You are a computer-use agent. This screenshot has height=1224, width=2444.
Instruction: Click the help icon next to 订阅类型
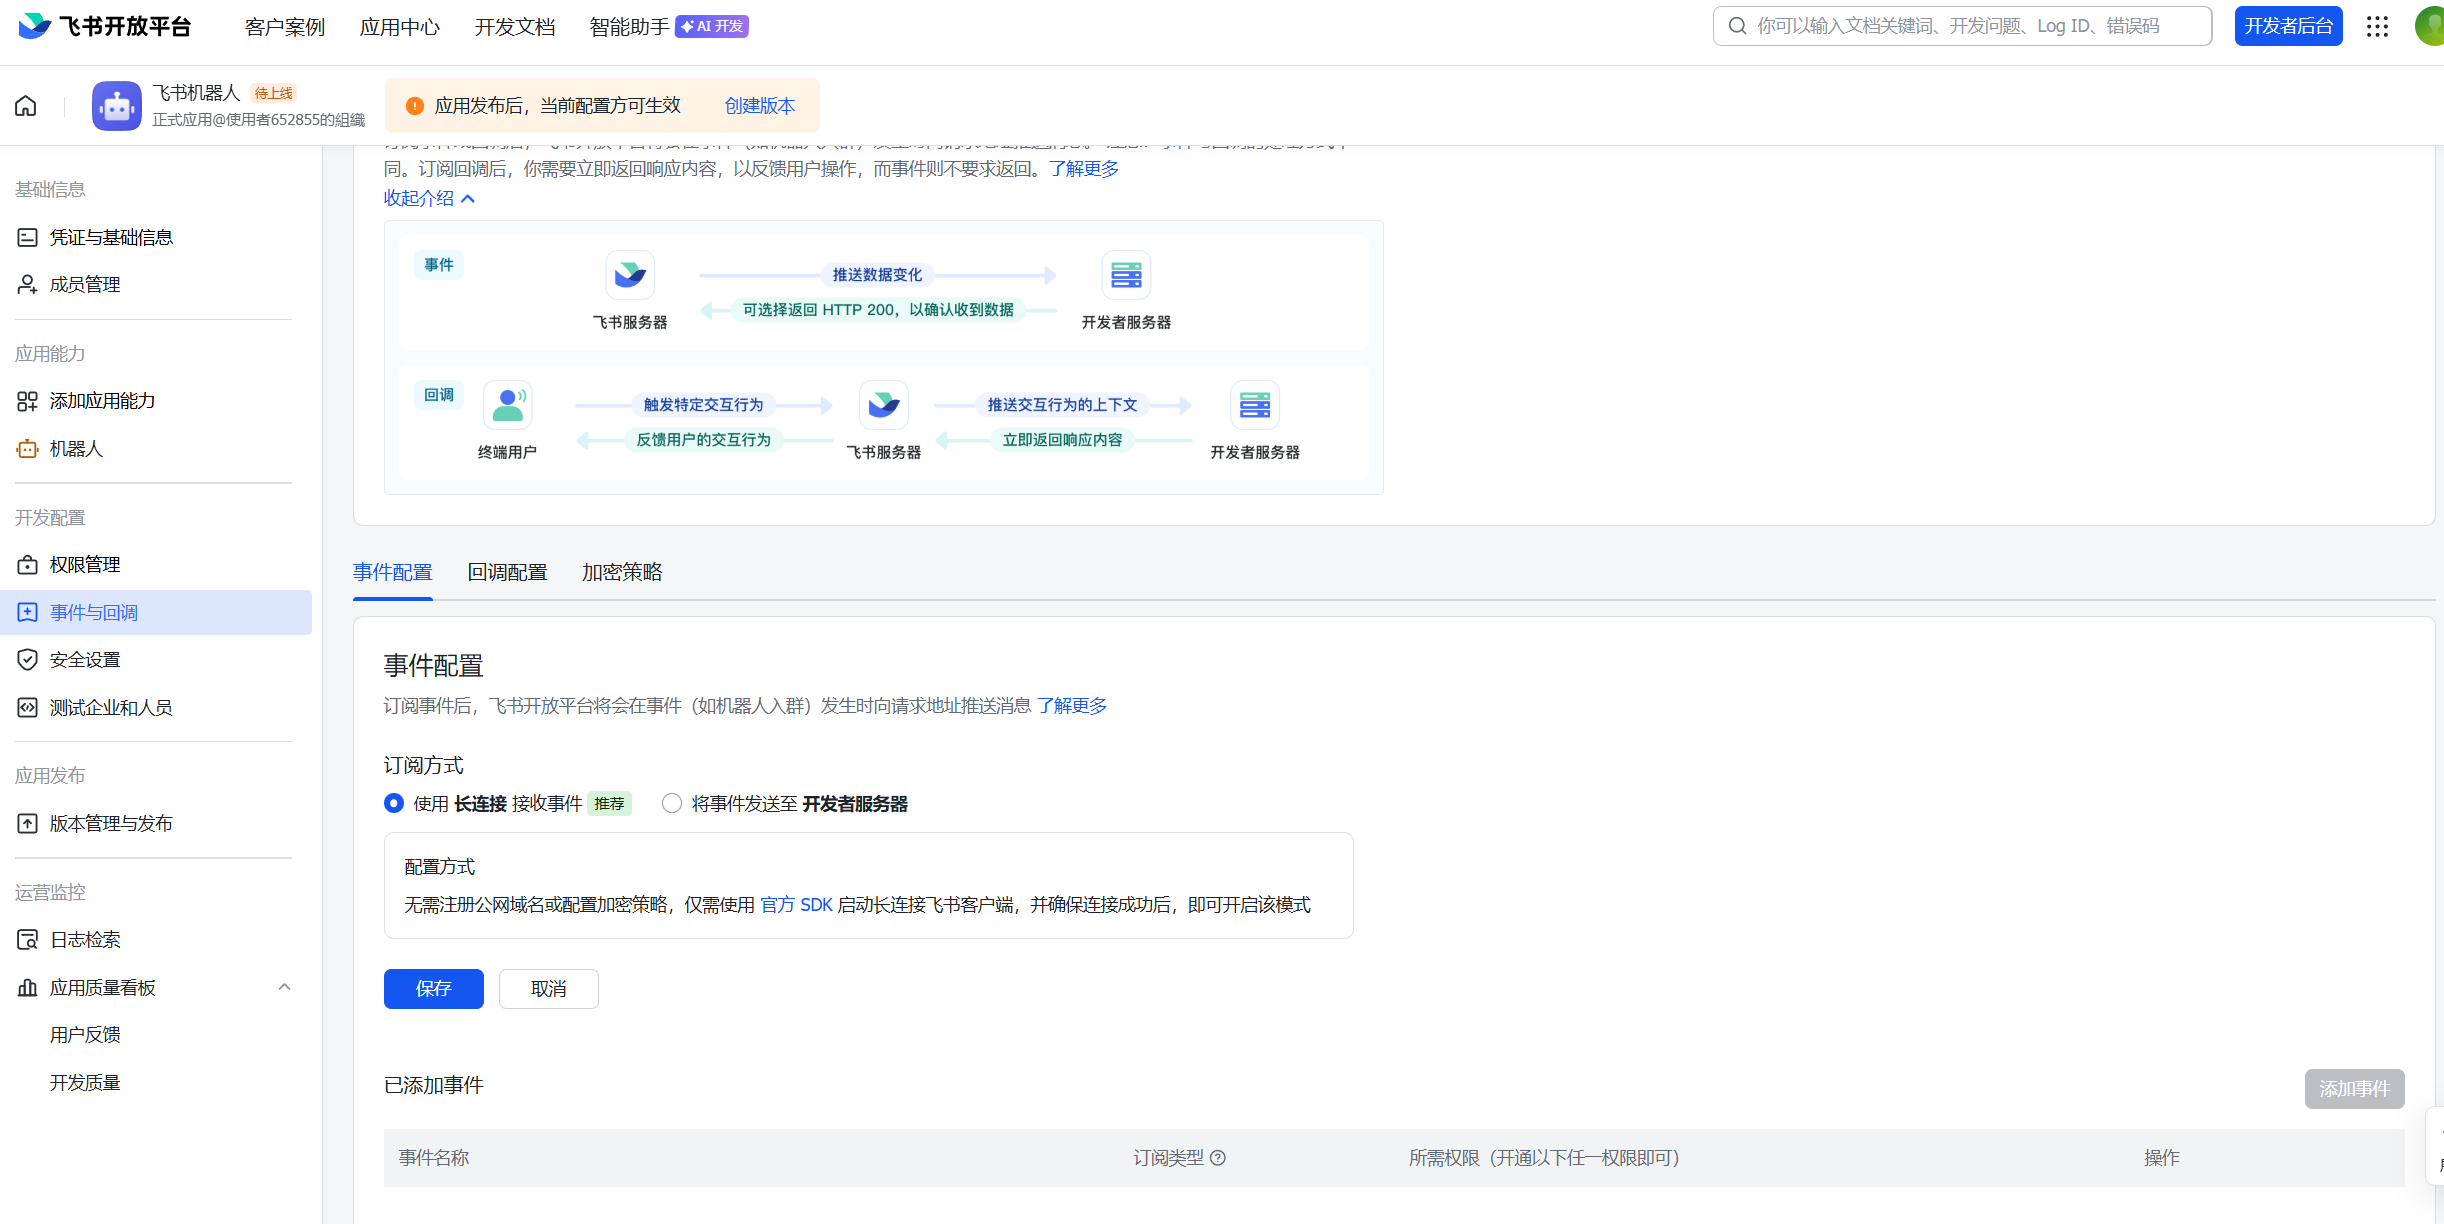pyautogui.click(x=1218, y=1158)
